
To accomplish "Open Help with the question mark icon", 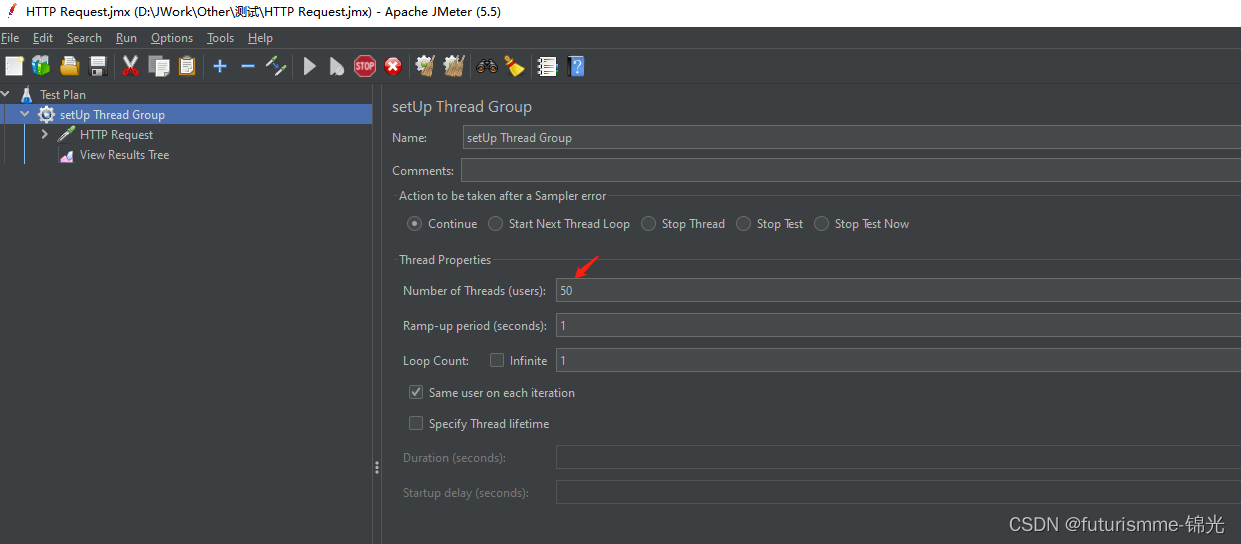I will [576, 66].
